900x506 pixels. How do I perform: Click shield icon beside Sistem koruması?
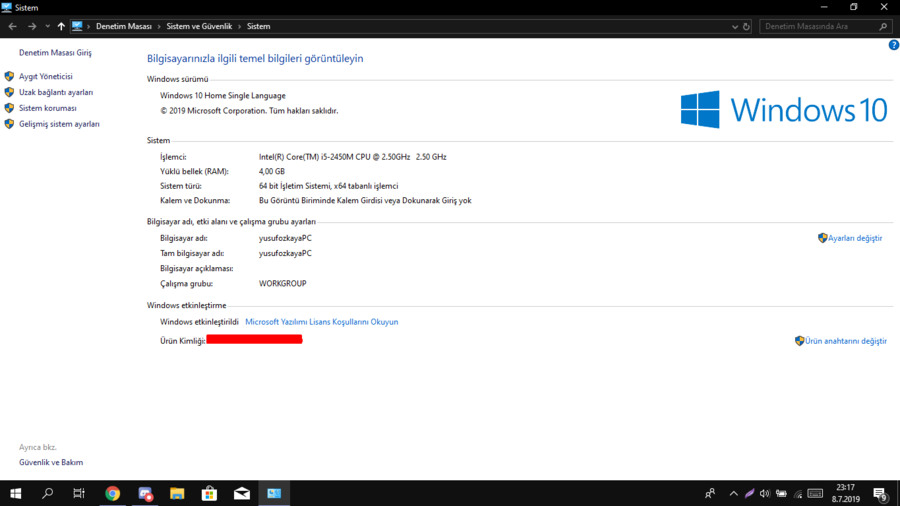(x=9, y=108)
